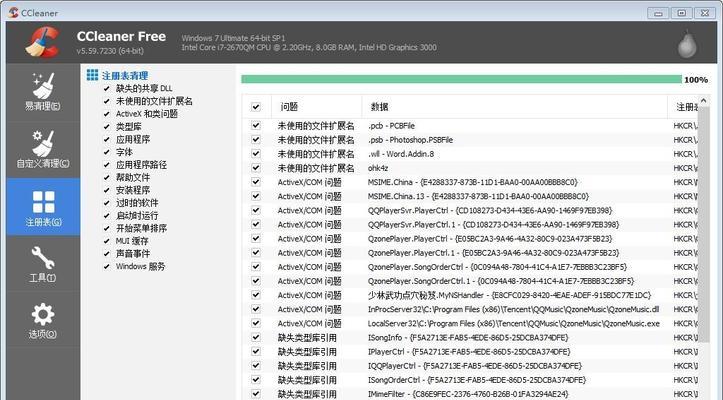Open the Custom Clean (自定义清理) section
Image resolution: width=723 pixels, height=400 pixels.
coord(43,149)
